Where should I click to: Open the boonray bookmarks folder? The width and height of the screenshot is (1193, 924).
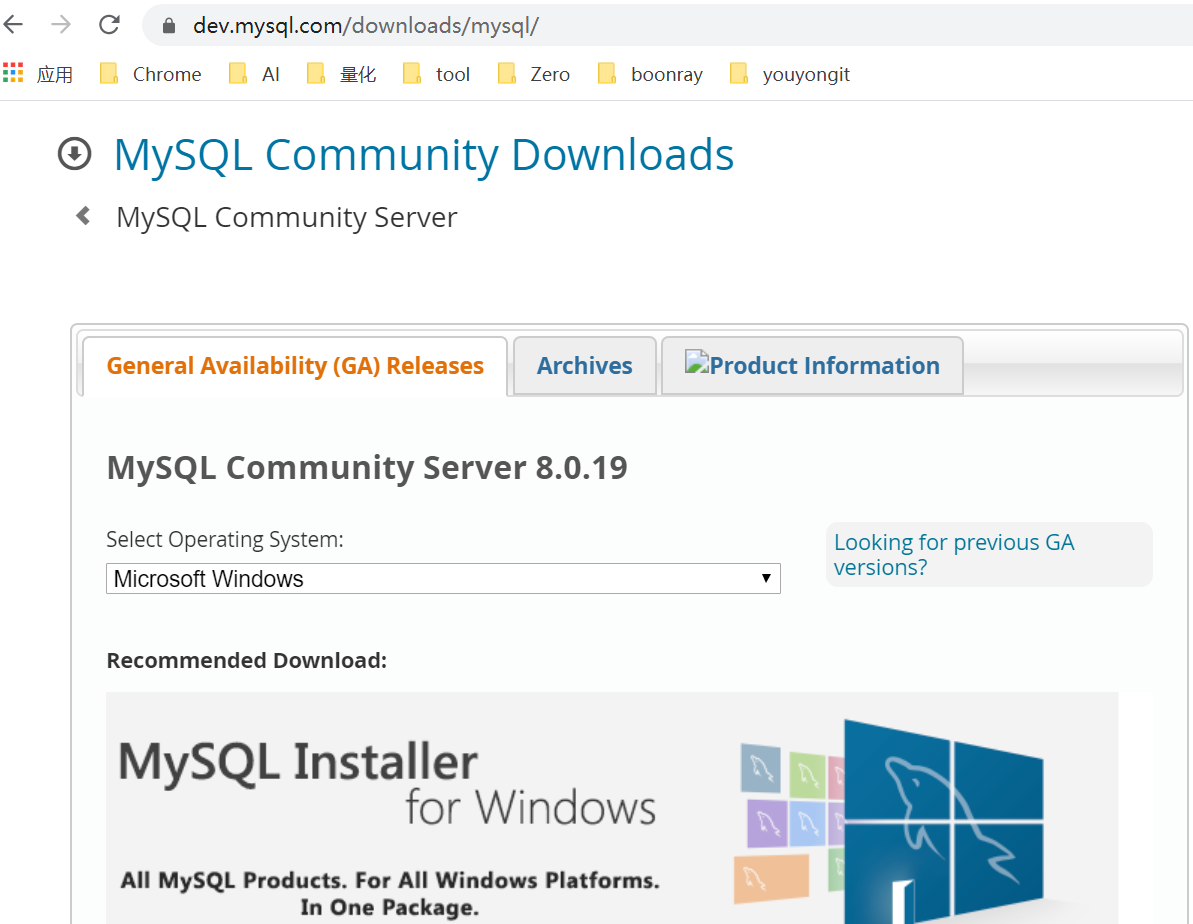point(650,74)
